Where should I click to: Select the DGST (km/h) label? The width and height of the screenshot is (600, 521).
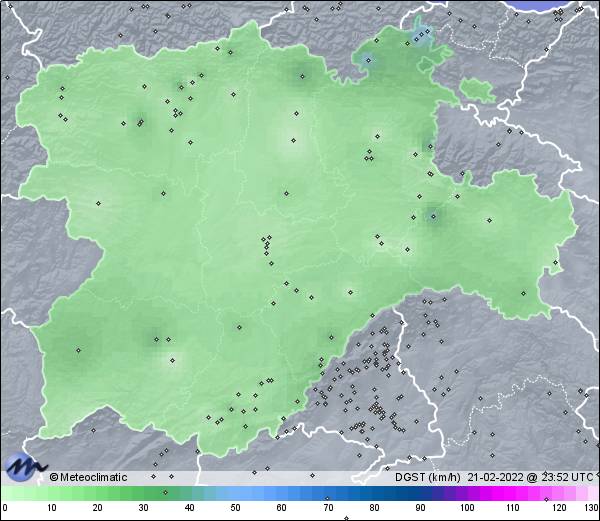click(x=428, y=477)
